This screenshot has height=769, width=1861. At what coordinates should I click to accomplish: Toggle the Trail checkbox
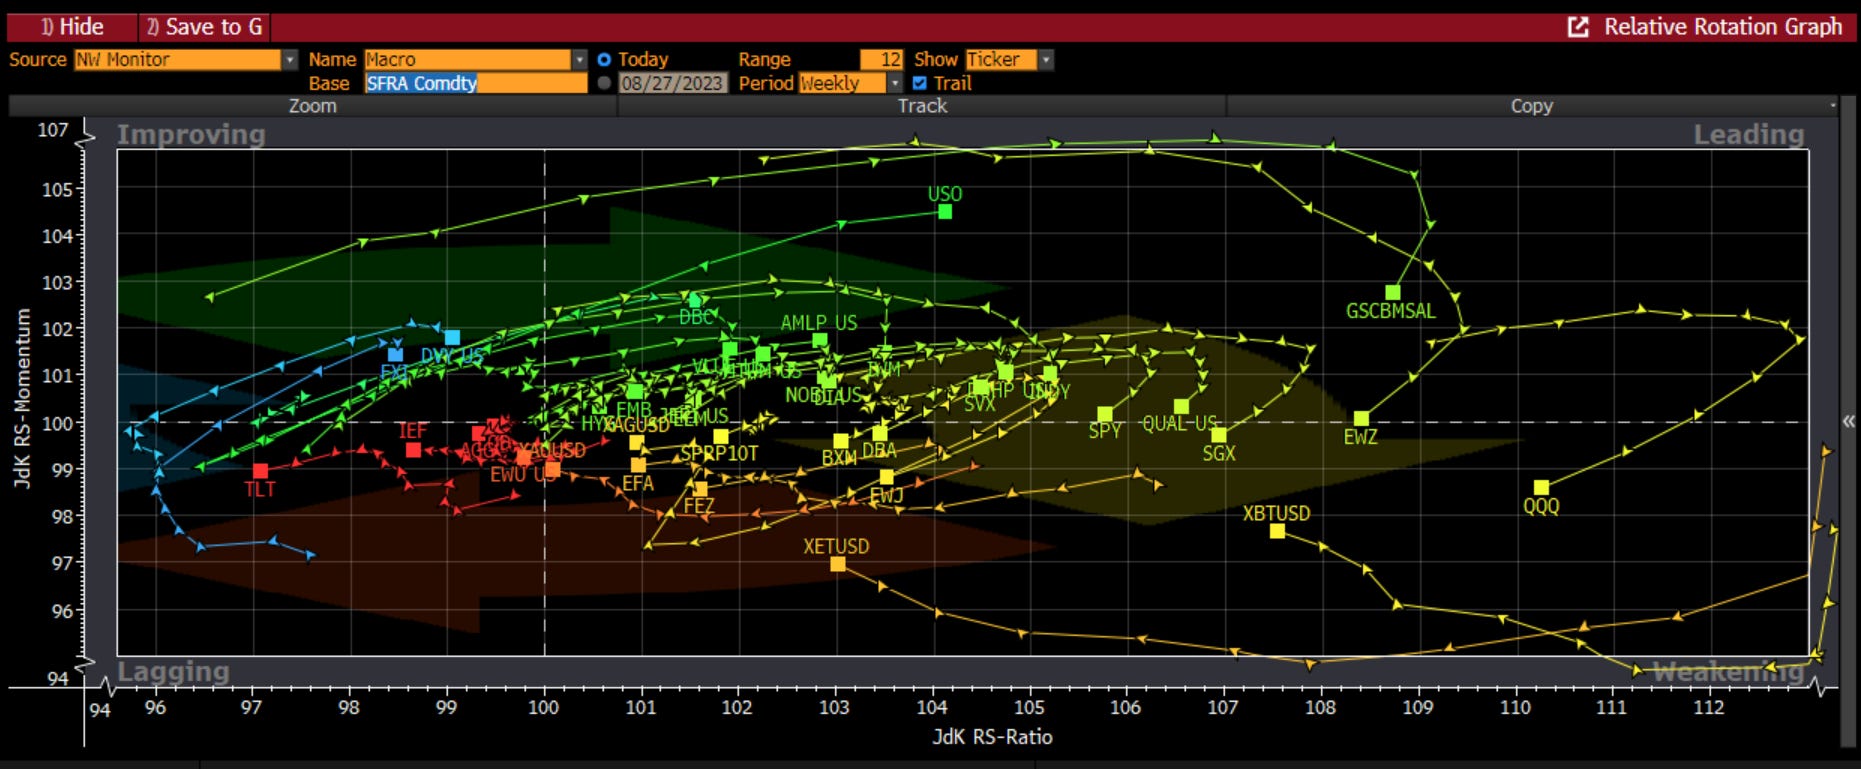point(920,83)
